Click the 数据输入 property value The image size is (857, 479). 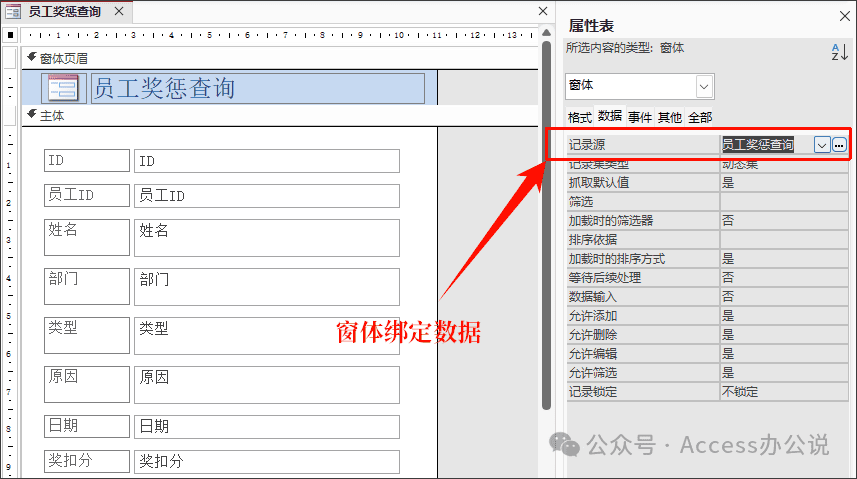tap(784, 297)
